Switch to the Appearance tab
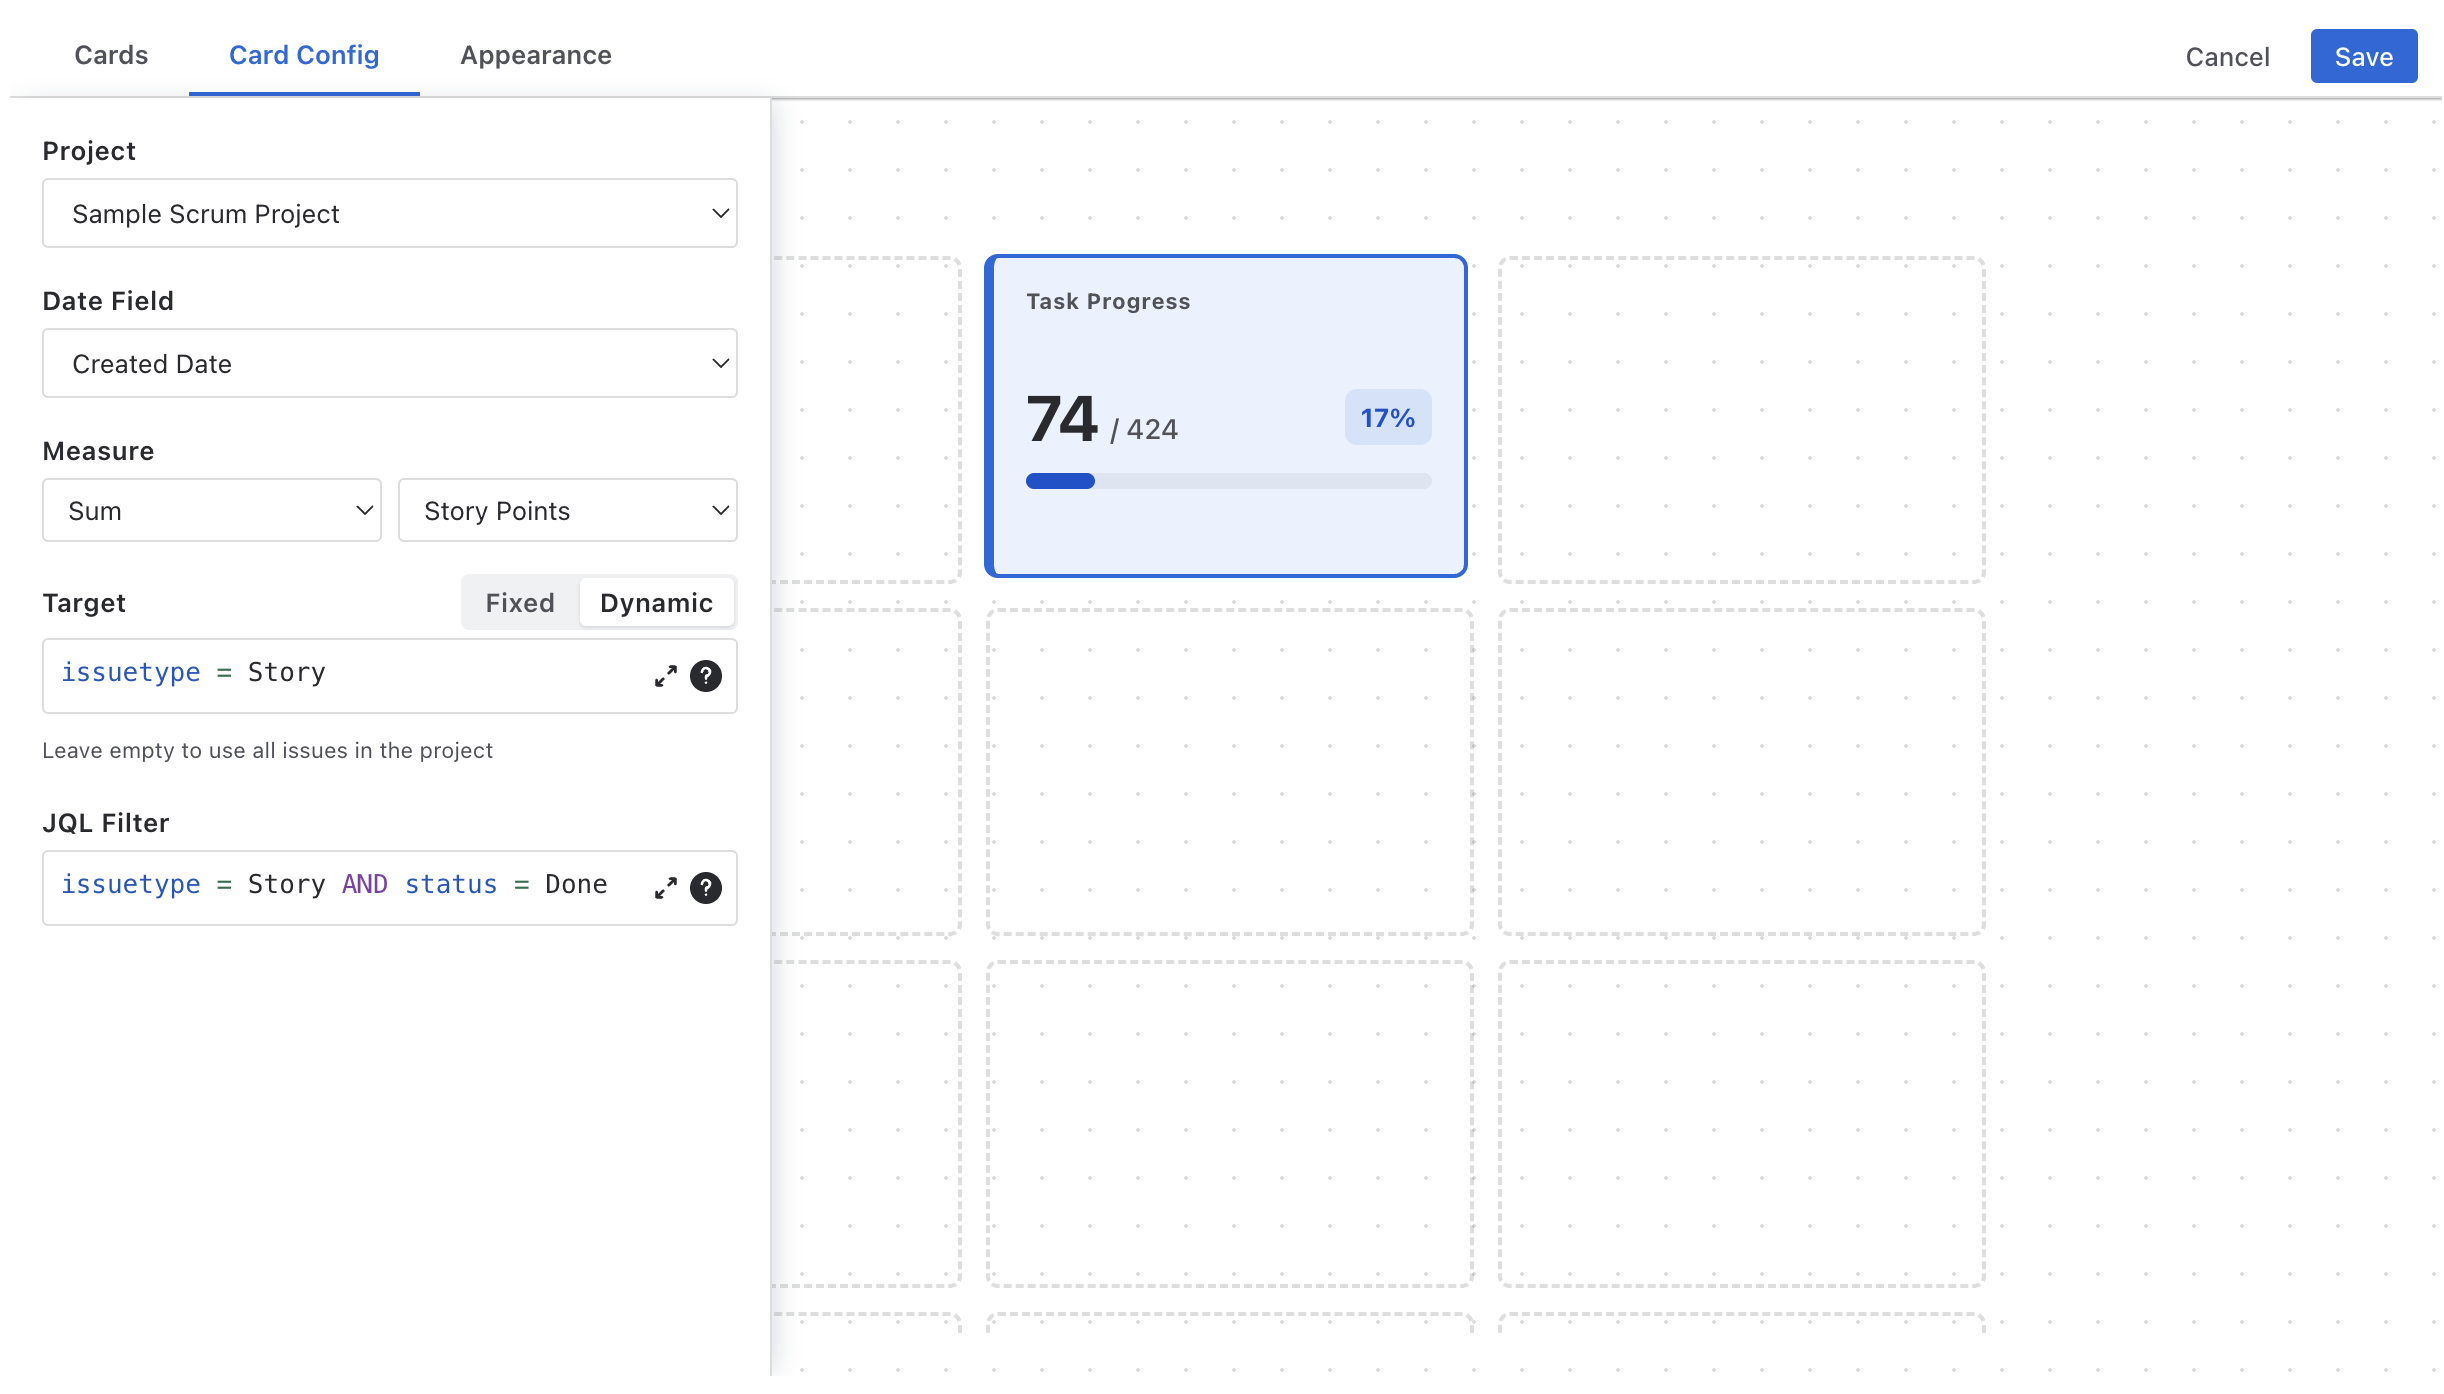 click(536, 55)
